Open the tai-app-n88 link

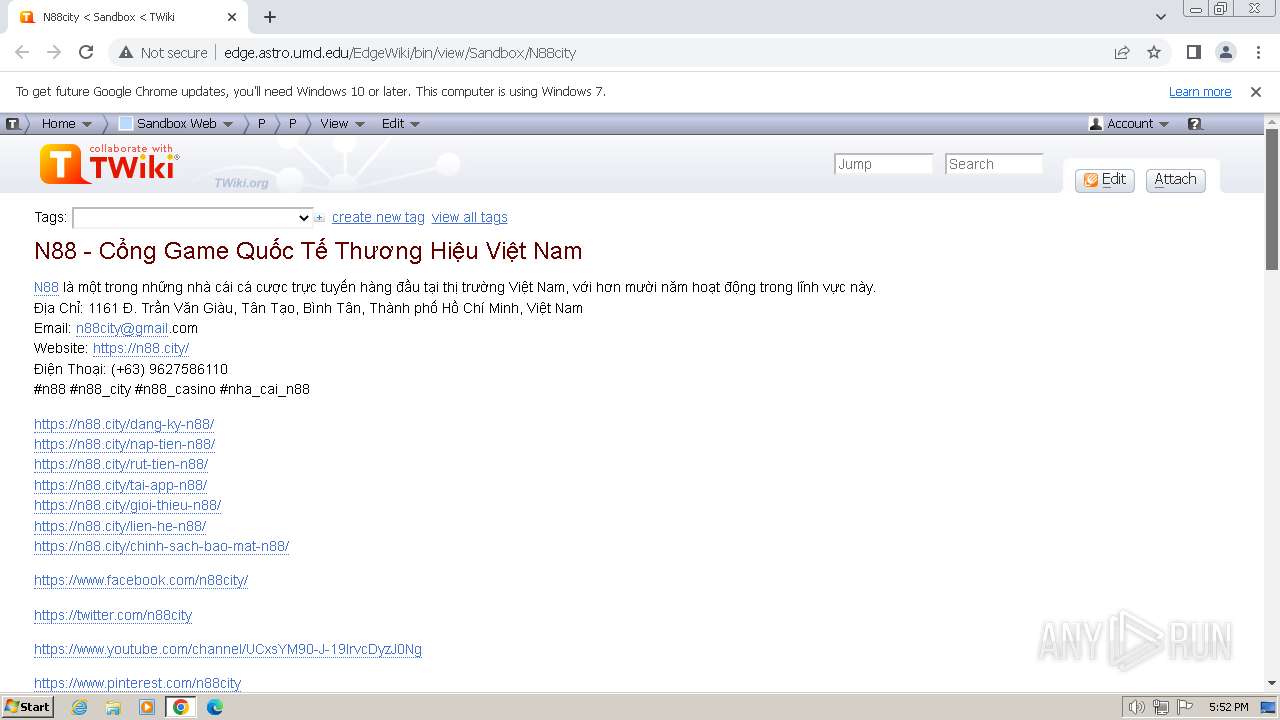[120, 485]
